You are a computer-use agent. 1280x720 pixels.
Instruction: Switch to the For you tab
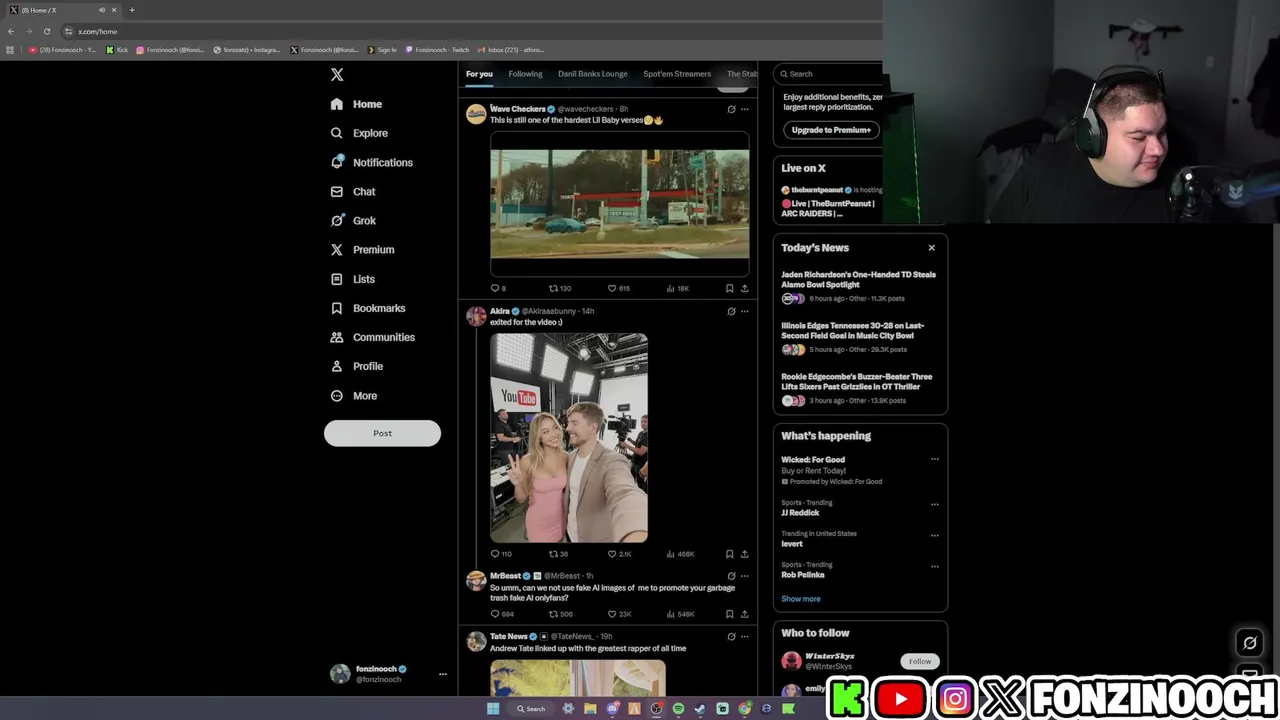coord(479,74)
